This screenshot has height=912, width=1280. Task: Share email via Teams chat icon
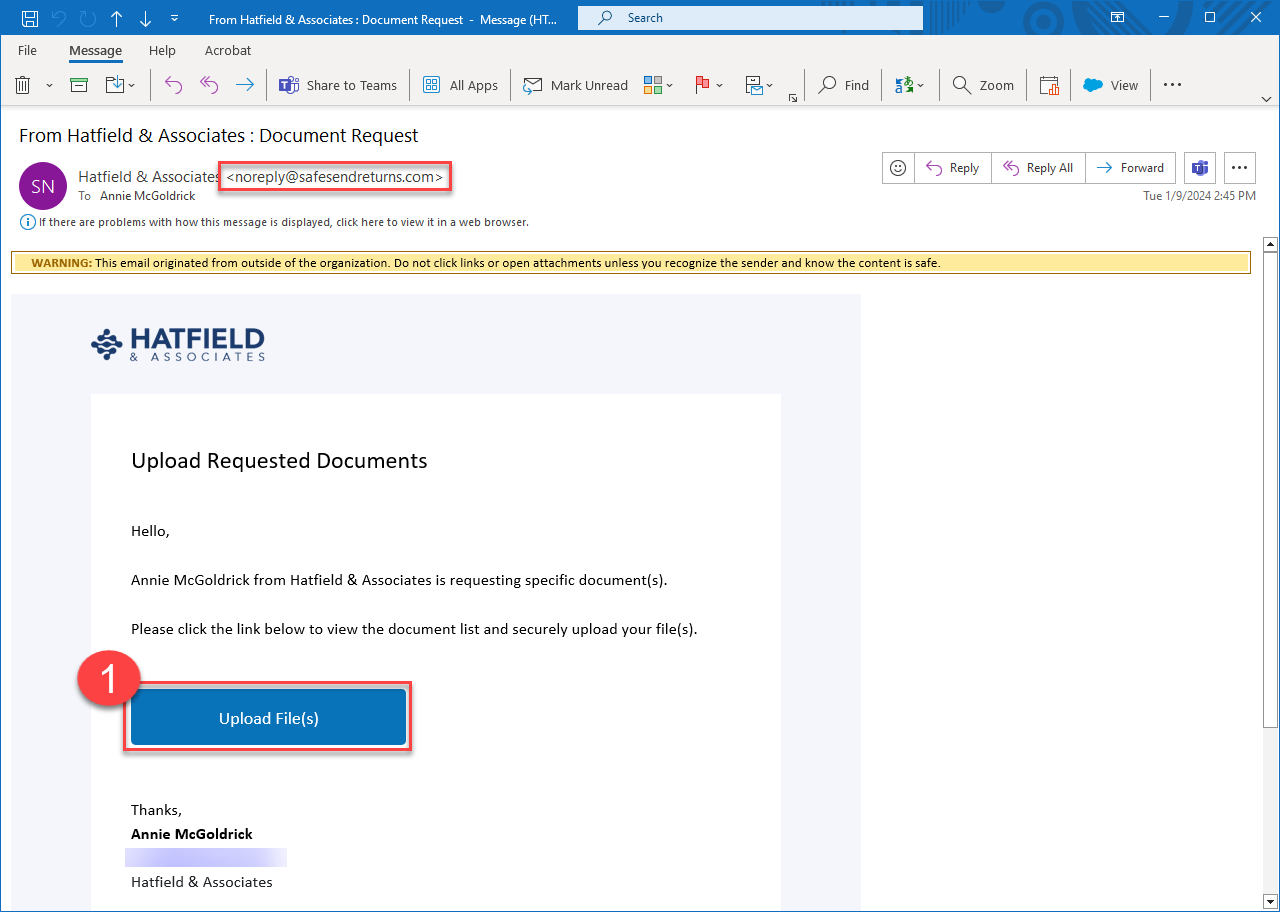[x=1199, y=168]
